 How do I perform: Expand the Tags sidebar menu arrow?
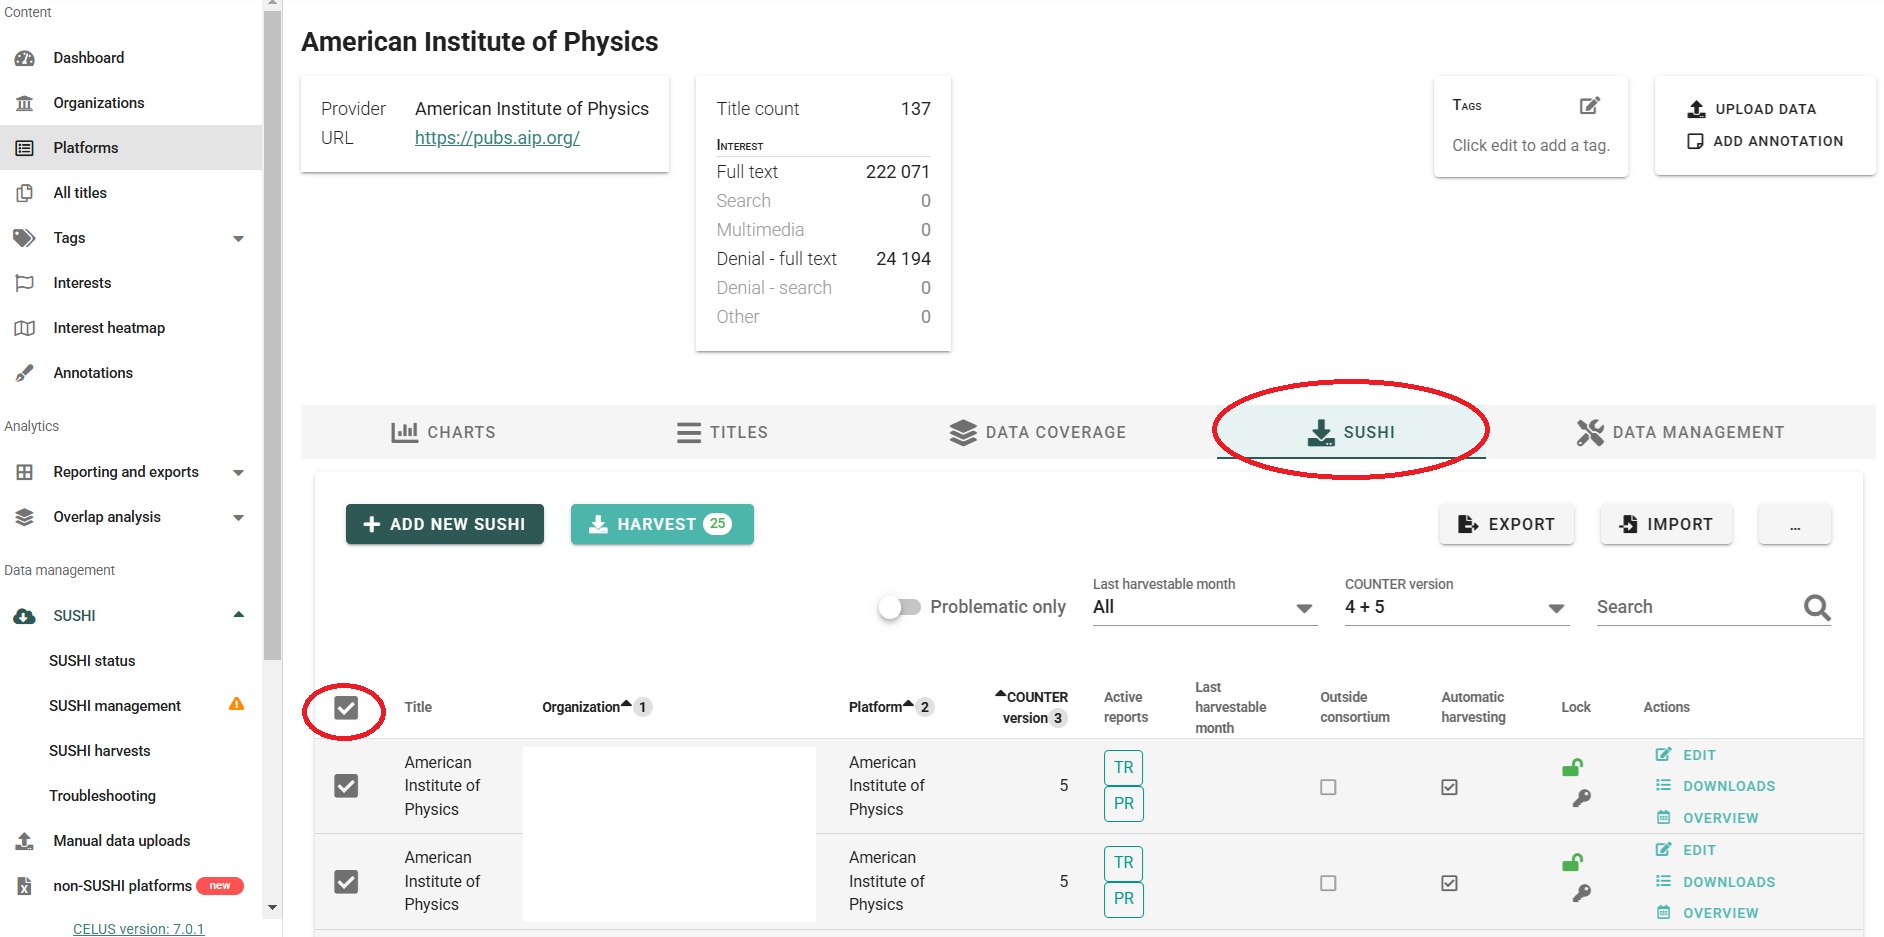[x=238, y=239]
